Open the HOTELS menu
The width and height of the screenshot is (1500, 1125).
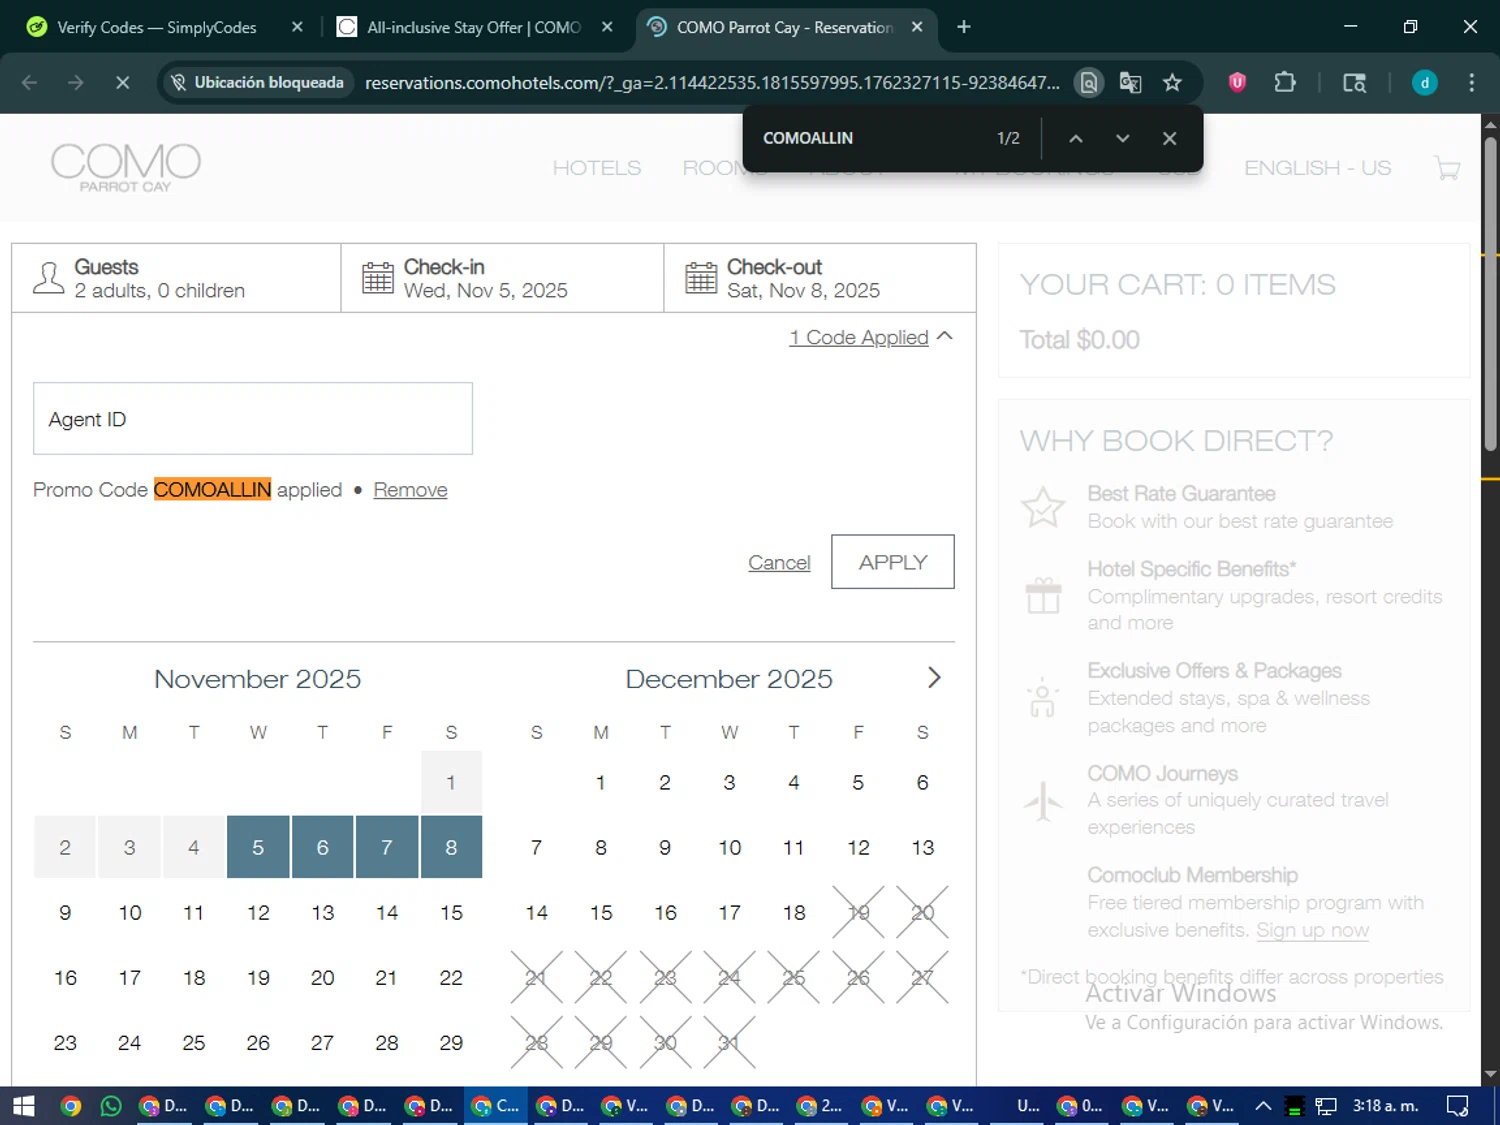point(597,168)
